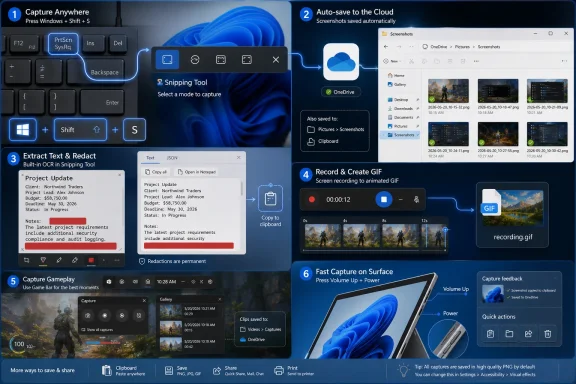Screen dimensions: 576x384
Task: Toggle the mic in the Capture widget
Action: (x=138, y=315)
